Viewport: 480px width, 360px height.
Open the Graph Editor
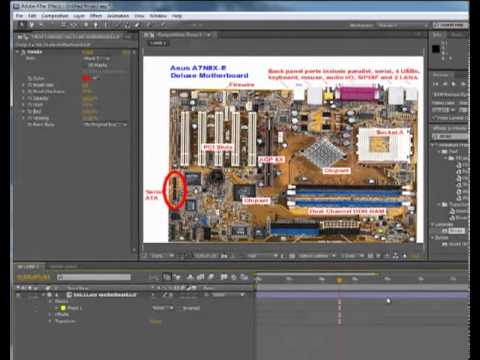click(x=245, y=277)
